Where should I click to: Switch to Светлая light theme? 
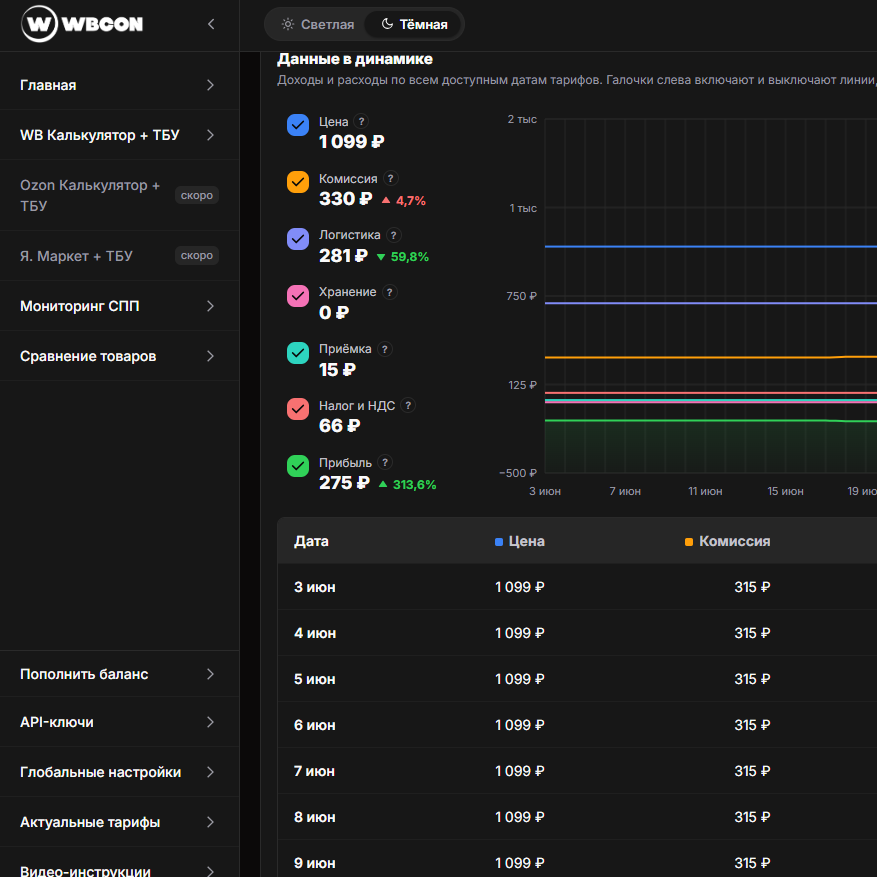point(318,25)
